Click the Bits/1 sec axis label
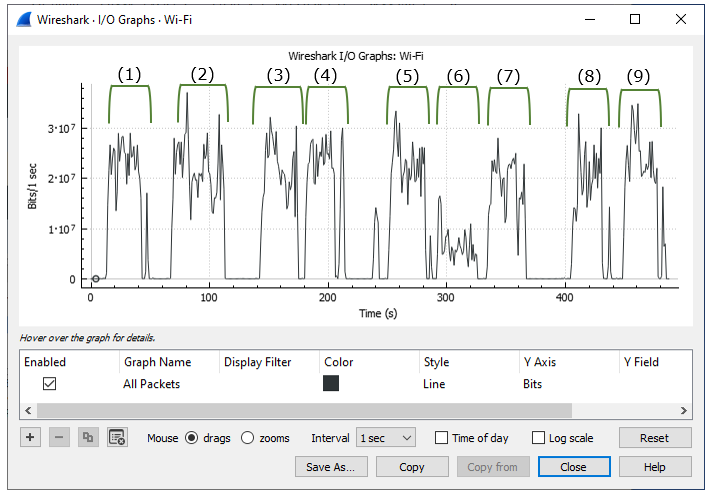This screenshot has height=494, width=710. [33, 186]
